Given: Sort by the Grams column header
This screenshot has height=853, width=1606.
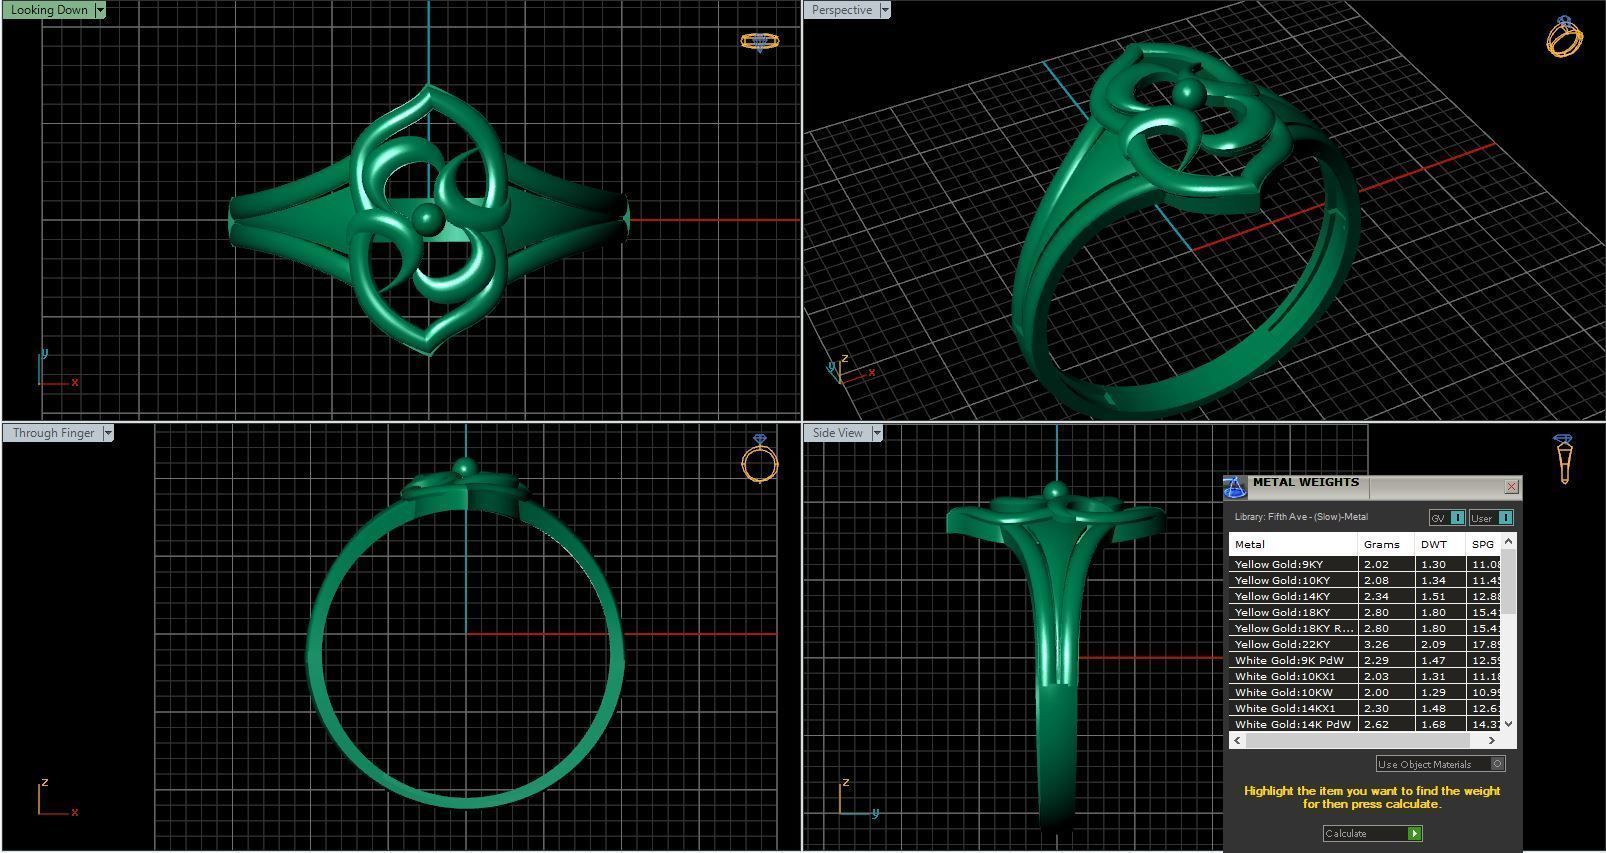Looking at the screenshot, I should click(x=1386, y=545).
